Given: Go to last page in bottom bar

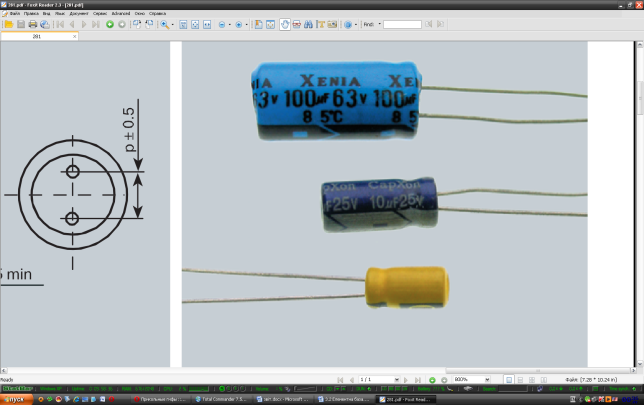Looking at the screenshot, I should (x=418, y=380).
